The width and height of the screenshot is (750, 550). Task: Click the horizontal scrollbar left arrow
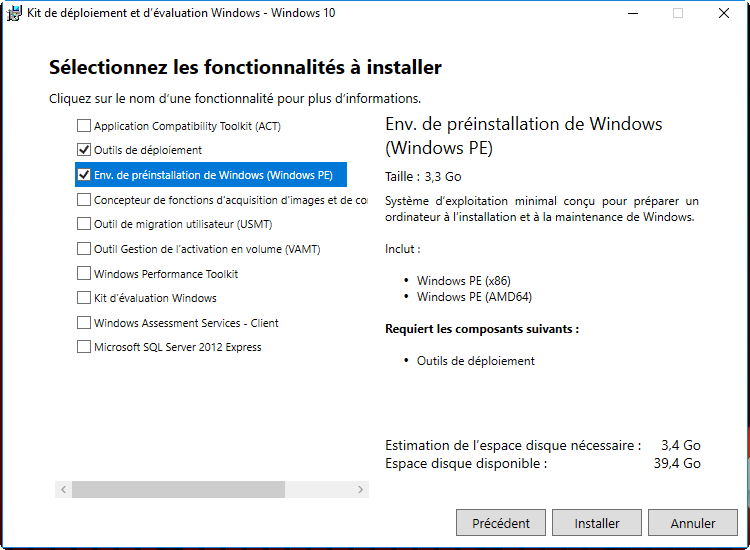[x=64, y=490]
